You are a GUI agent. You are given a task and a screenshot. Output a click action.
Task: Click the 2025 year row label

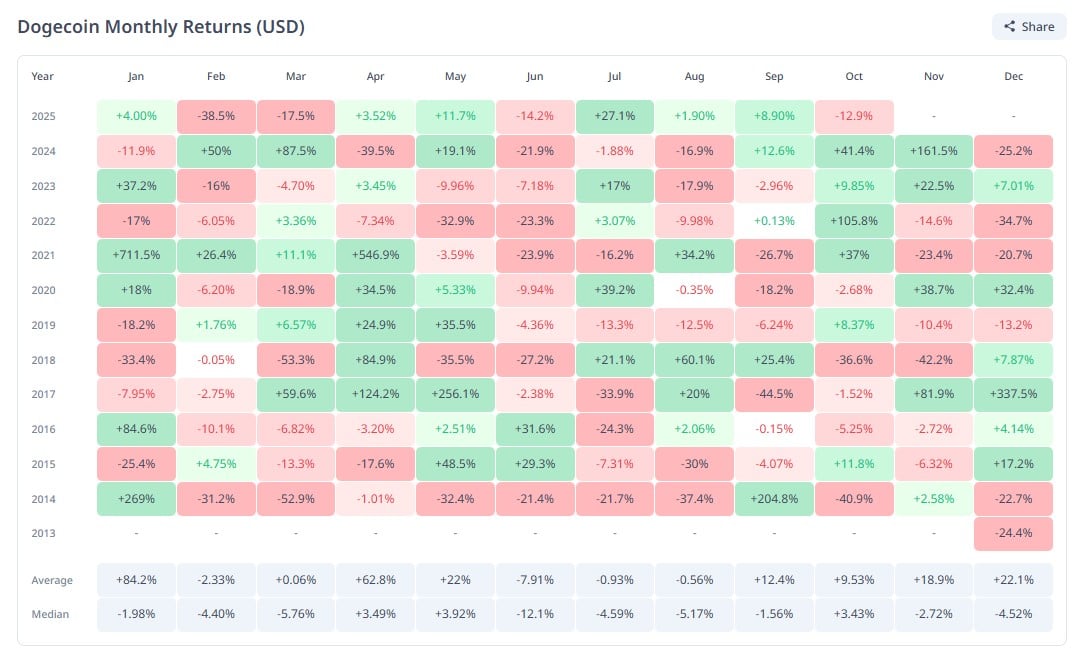tap(43, 116)
